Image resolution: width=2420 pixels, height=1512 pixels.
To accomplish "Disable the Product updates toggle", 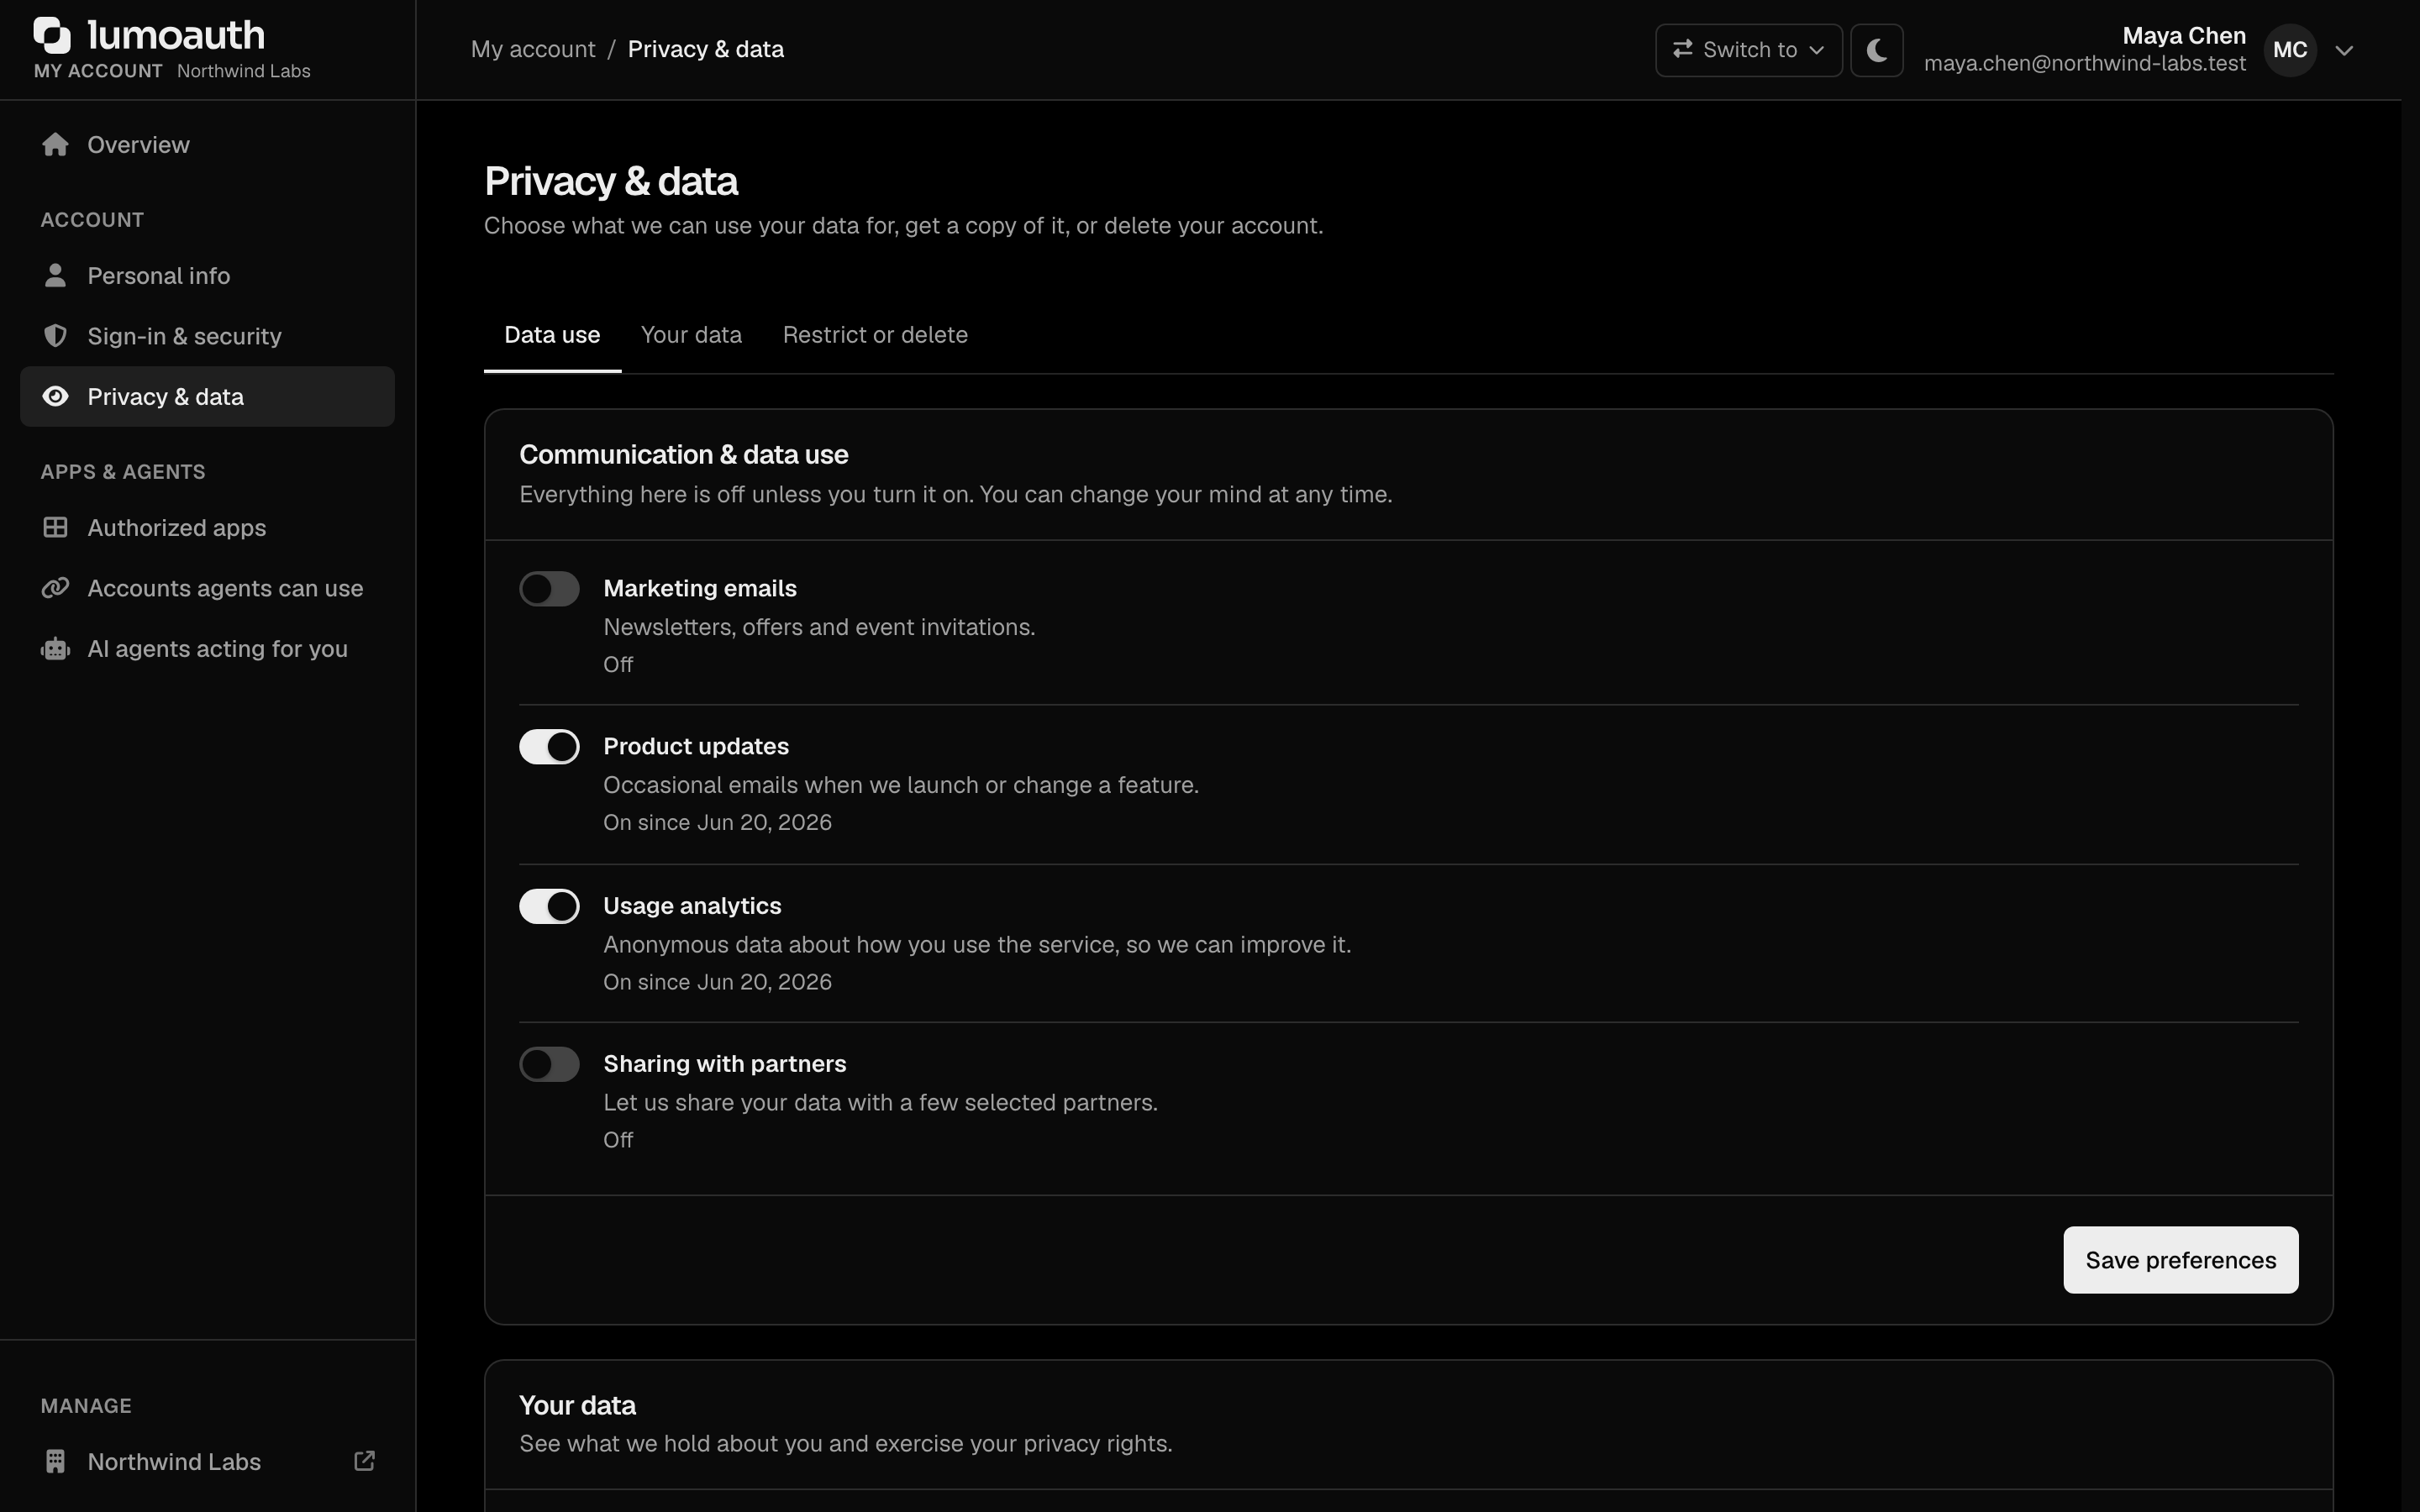I will pyautogui.click(x=549, y=747).
